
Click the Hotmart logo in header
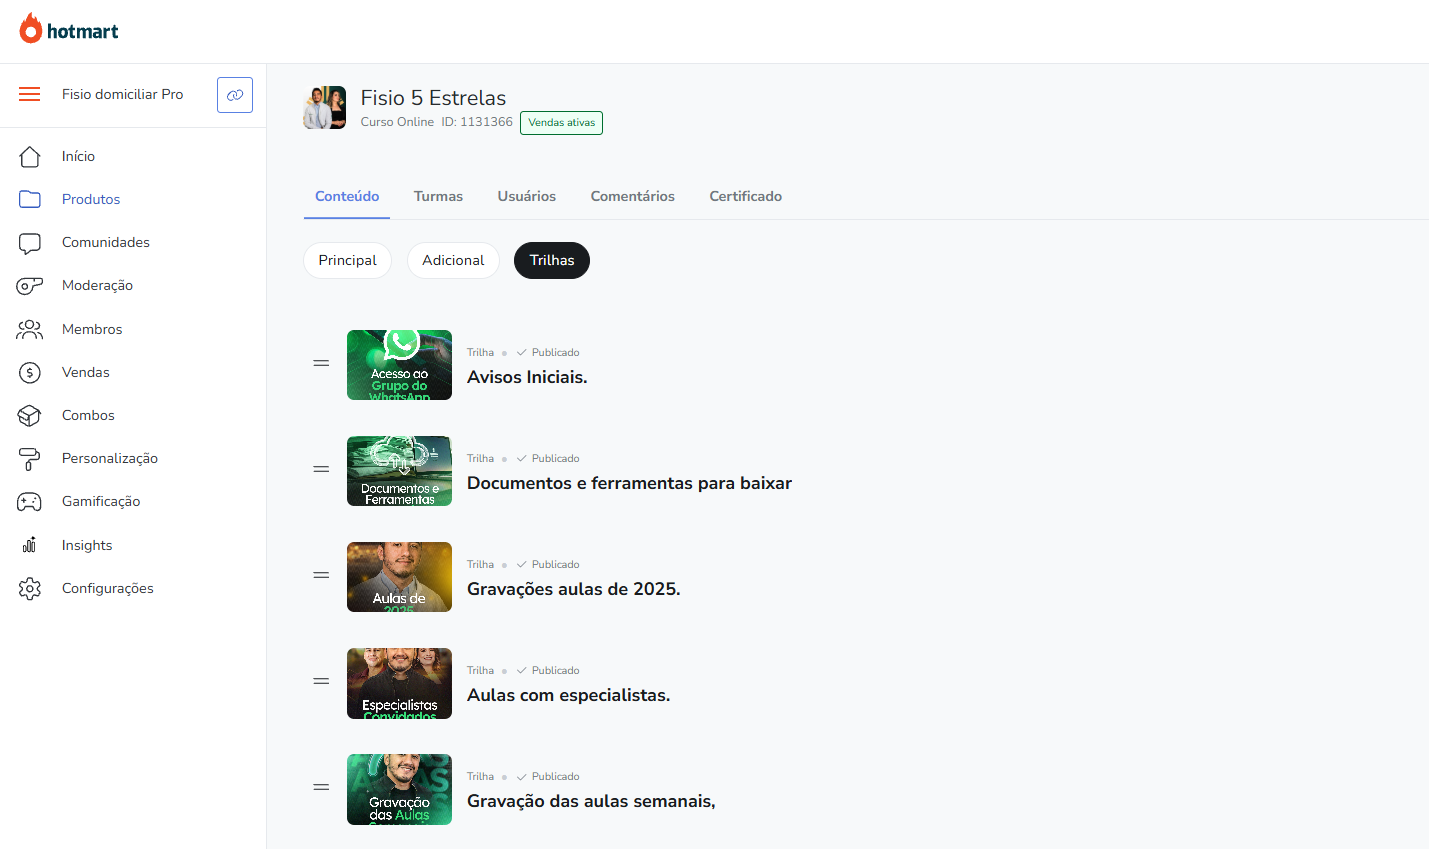(x=69, y=30)
